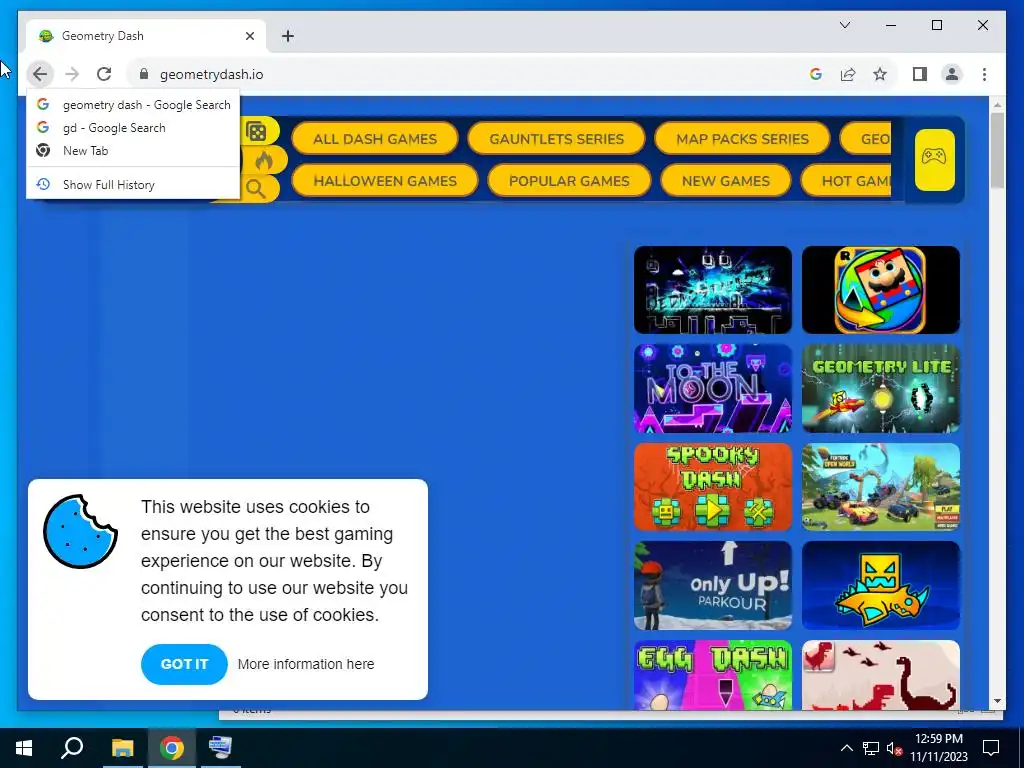The image size is (1024, 768).
Task: Accept cookies with GOT IT button
Action: (x=184, y=664)
